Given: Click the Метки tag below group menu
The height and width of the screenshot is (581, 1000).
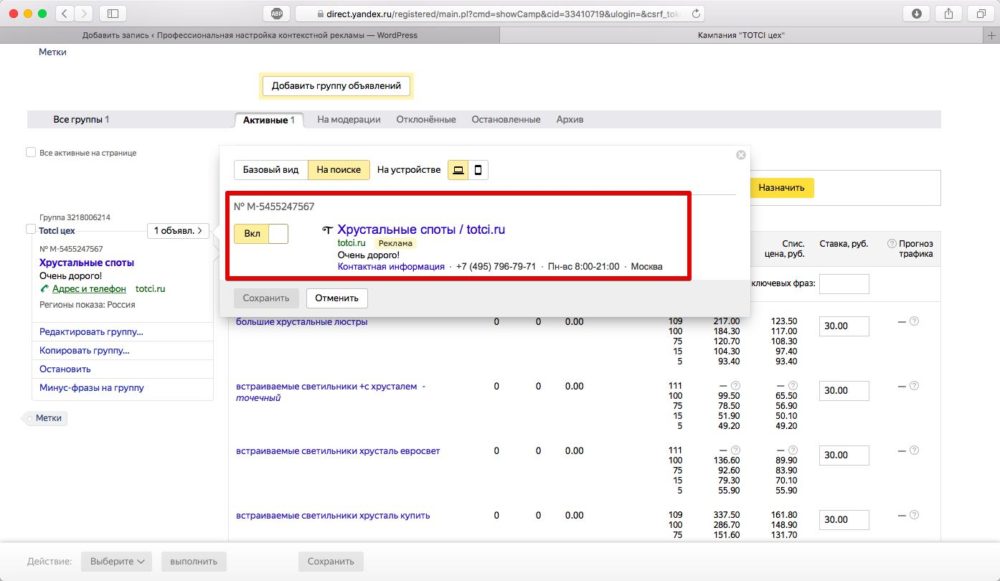Looking at the screenshot, I should pos(48,418).
